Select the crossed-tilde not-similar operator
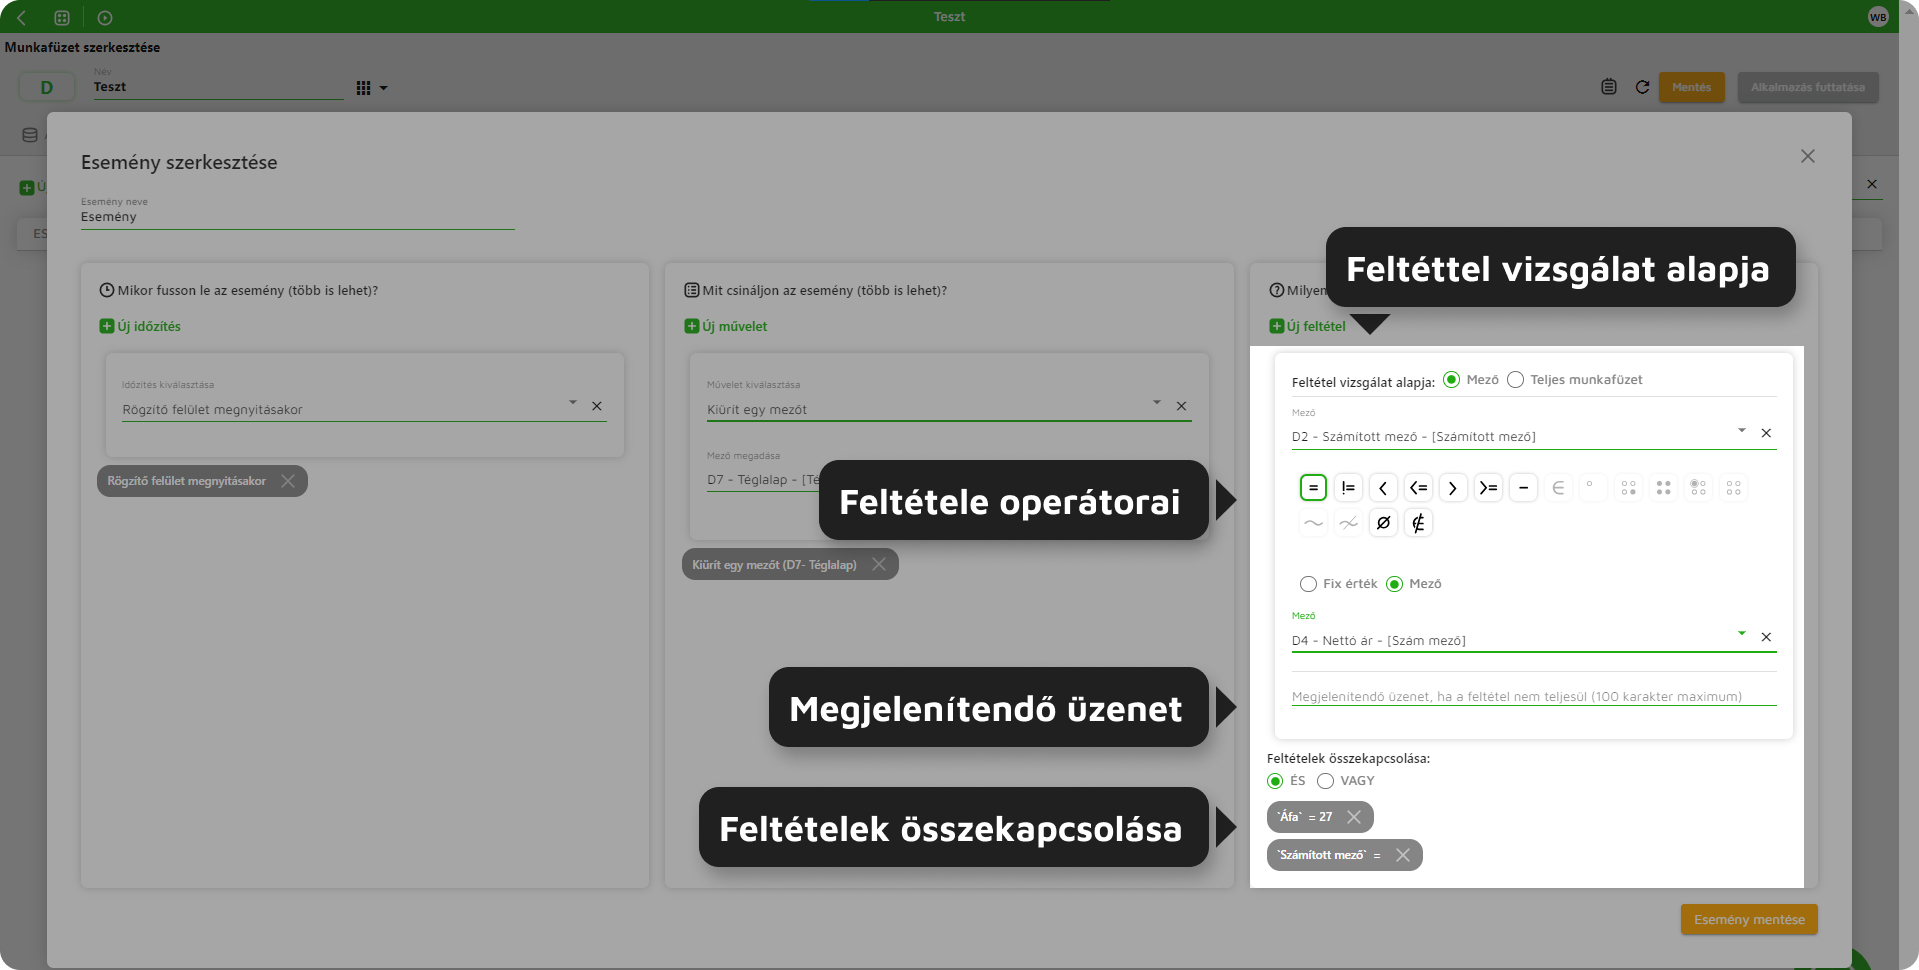 pos(1348,523)
